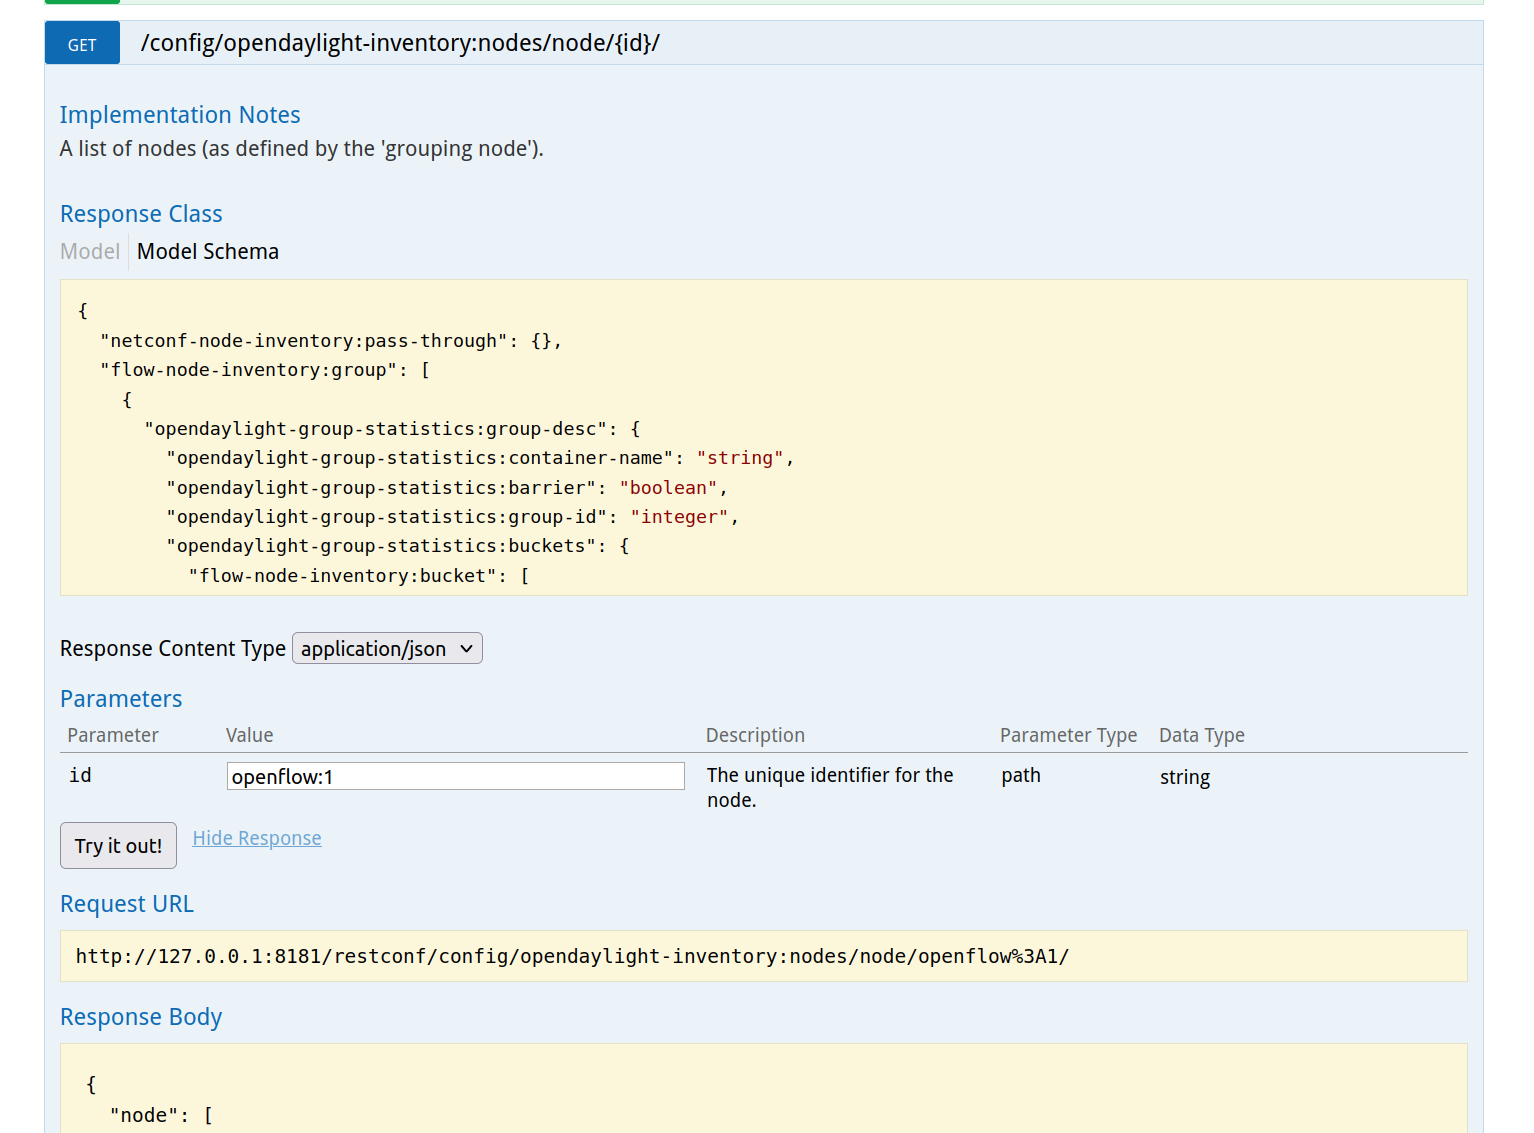The image size is (1534, 1133).
Task: Click the Parameter Type column header
Action: [1068, 735]
